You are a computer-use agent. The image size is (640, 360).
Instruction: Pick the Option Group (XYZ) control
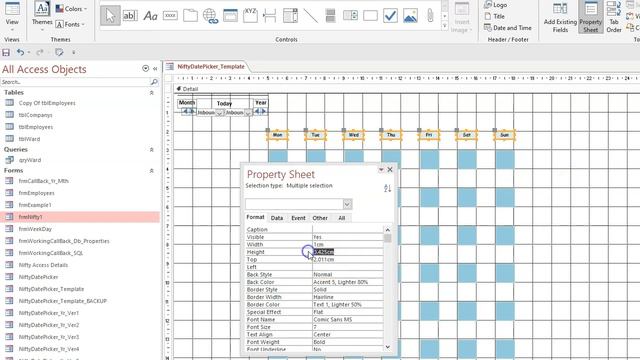pyautogui.click(x=250, y=16)
